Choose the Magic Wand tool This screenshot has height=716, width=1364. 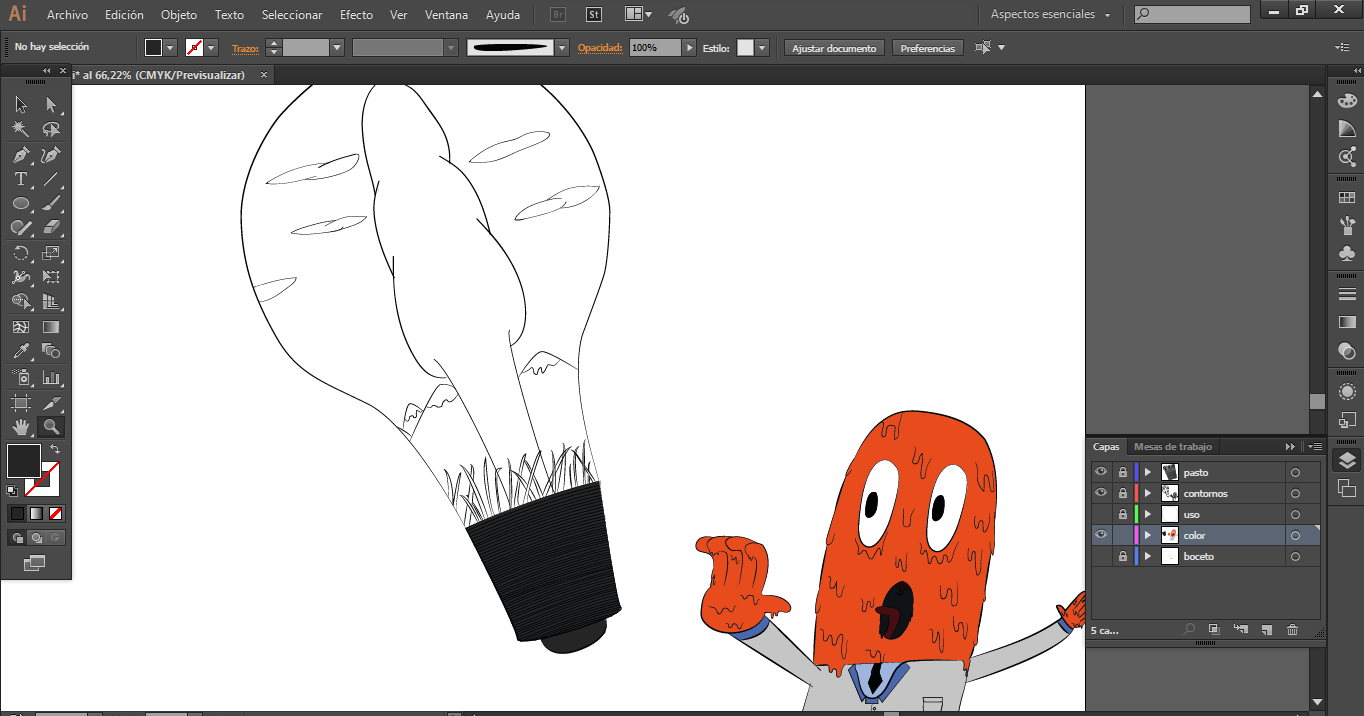(x=20, y=129)
